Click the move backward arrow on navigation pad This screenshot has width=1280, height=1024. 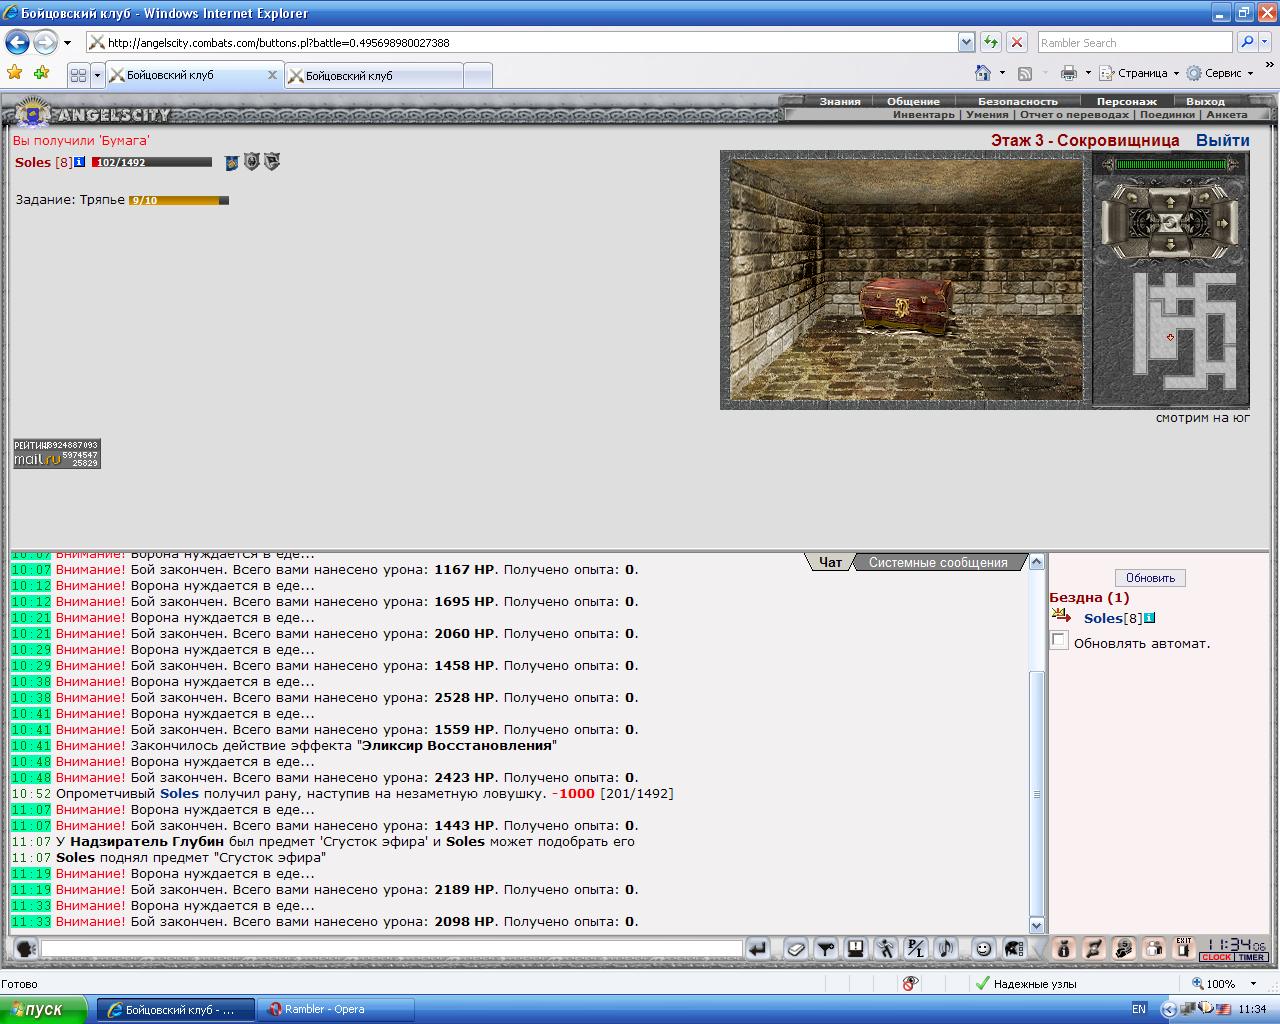(1170, 244)
